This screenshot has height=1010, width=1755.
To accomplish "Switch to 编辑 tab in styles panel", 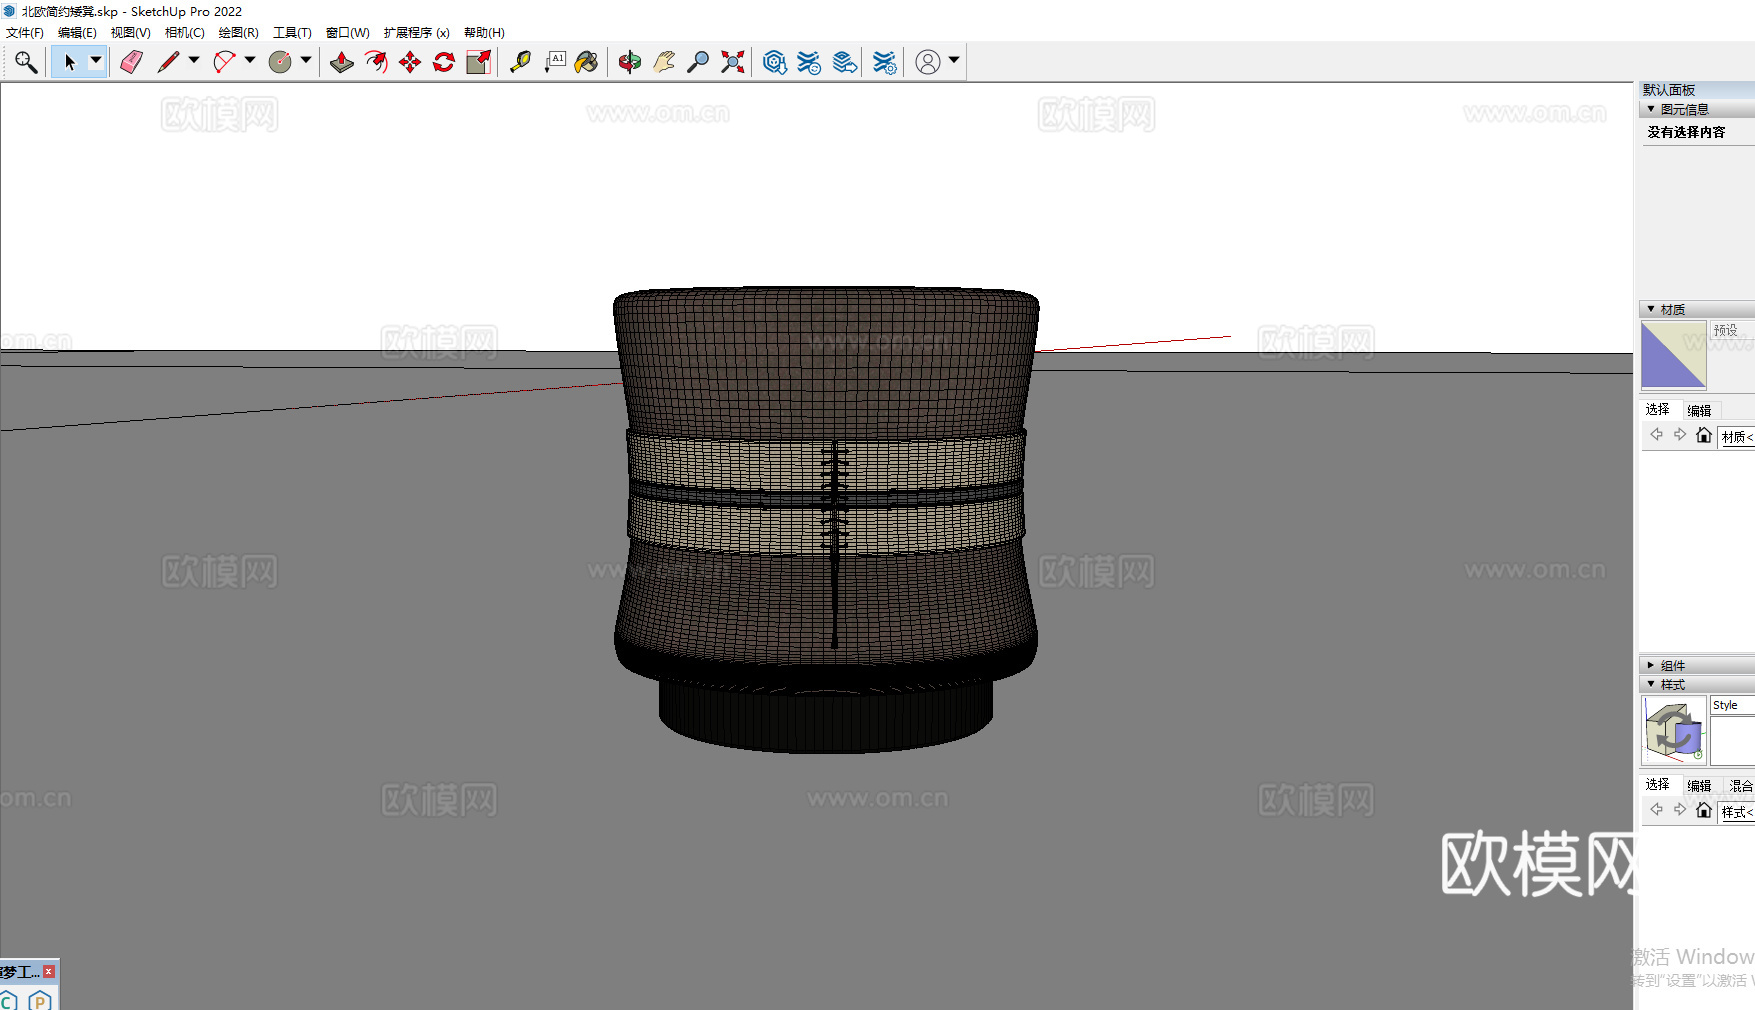I will [x=1699, y=785].
